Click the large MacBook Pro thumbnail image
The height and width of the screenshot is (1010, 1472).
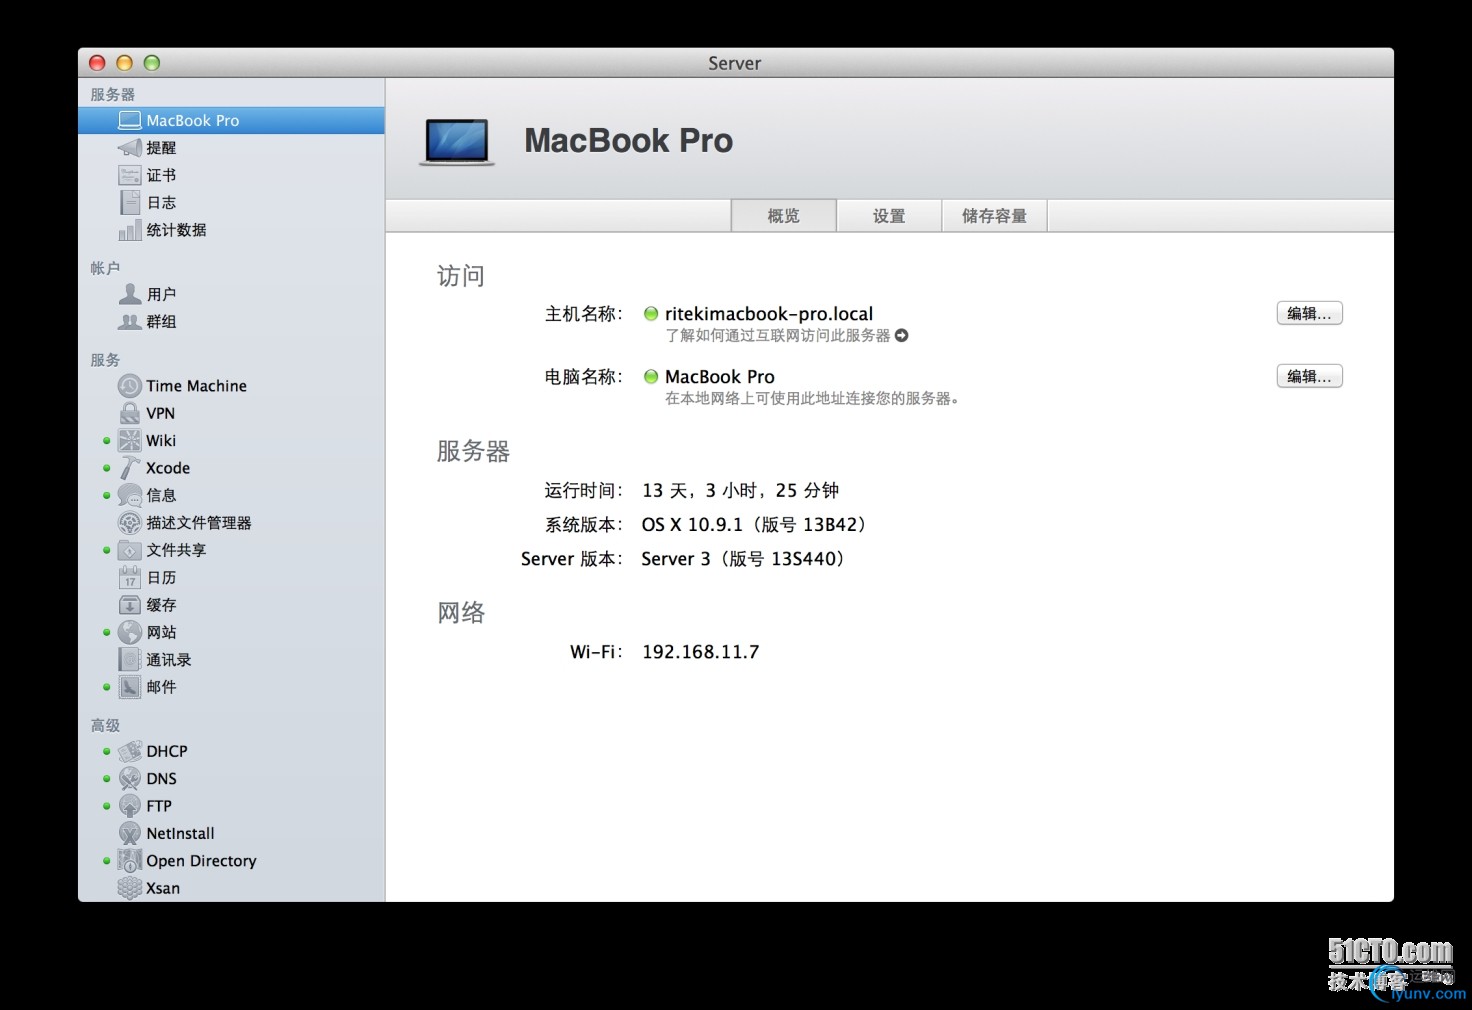point(457,142)
